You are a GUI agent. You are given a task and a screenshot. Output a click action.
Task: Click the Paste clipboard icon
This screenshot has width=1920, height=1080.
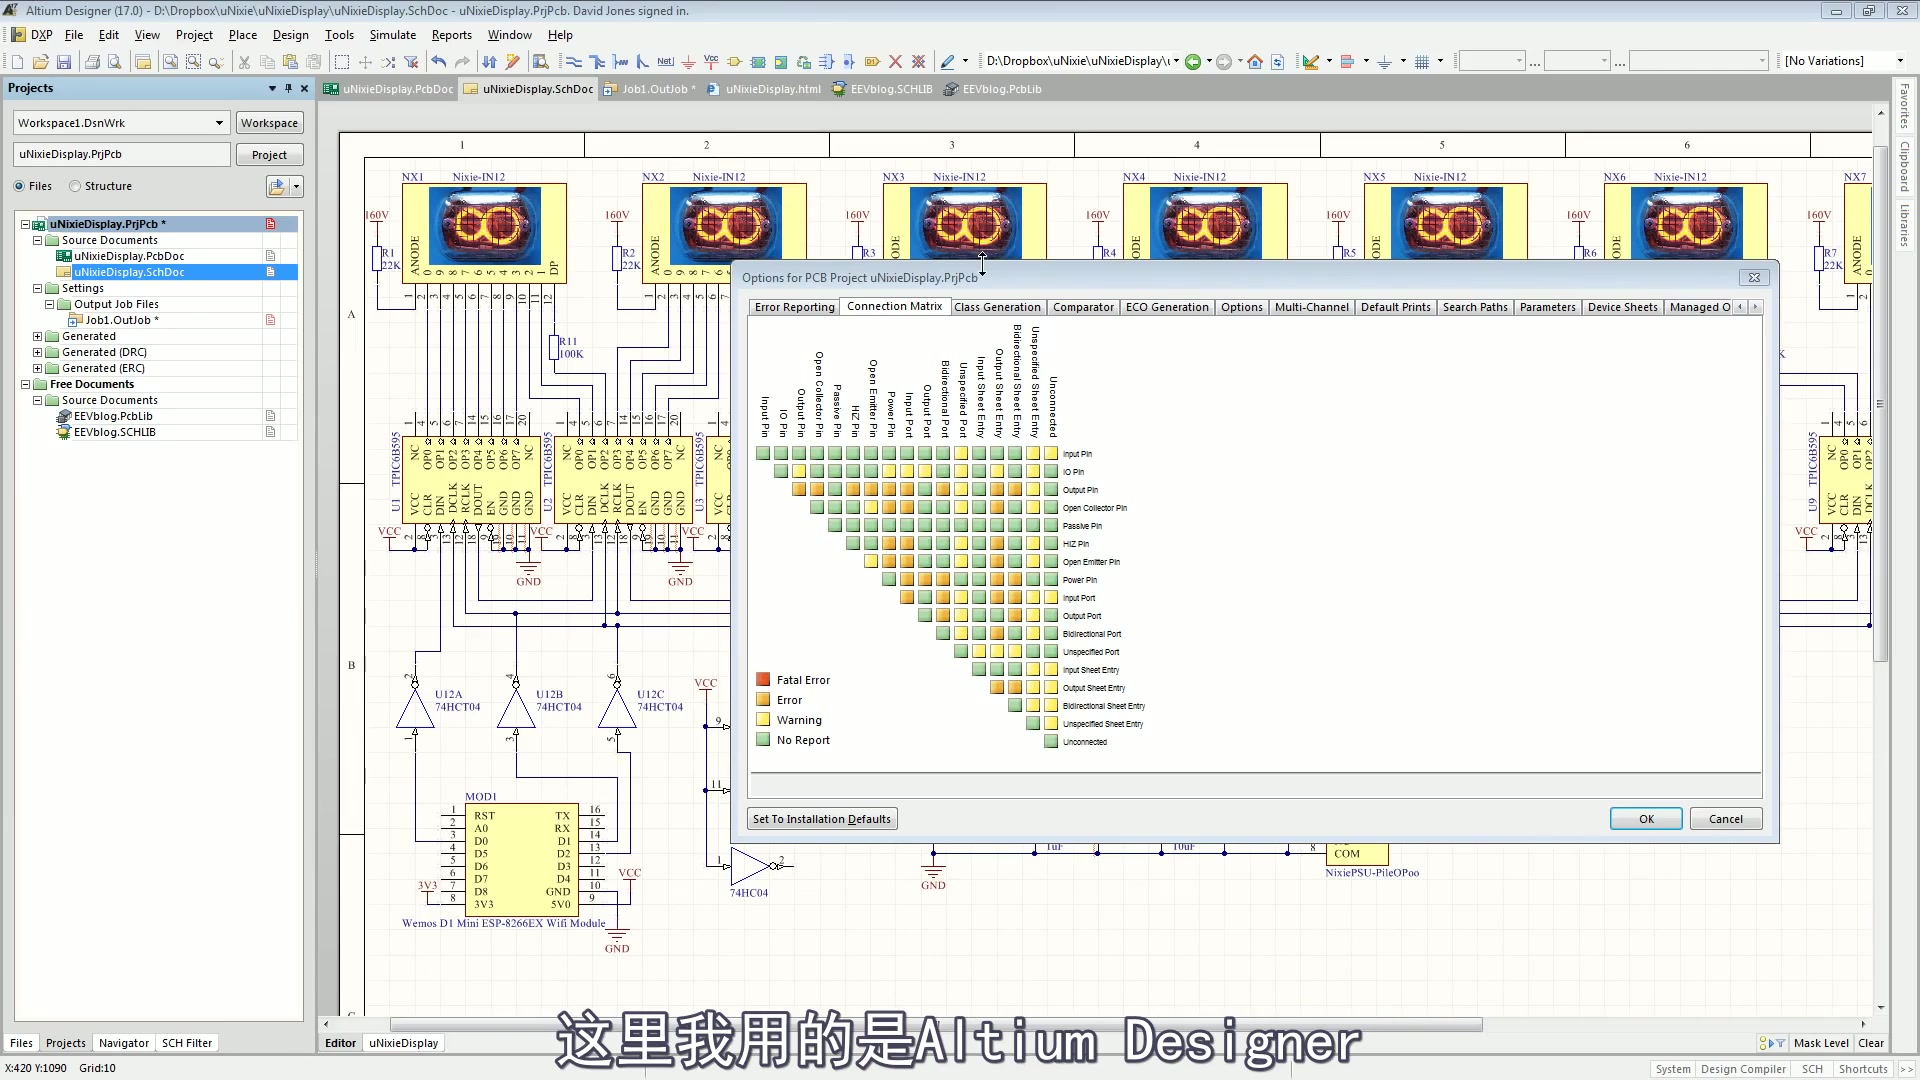pyautogui.click(x=290, y=62)
